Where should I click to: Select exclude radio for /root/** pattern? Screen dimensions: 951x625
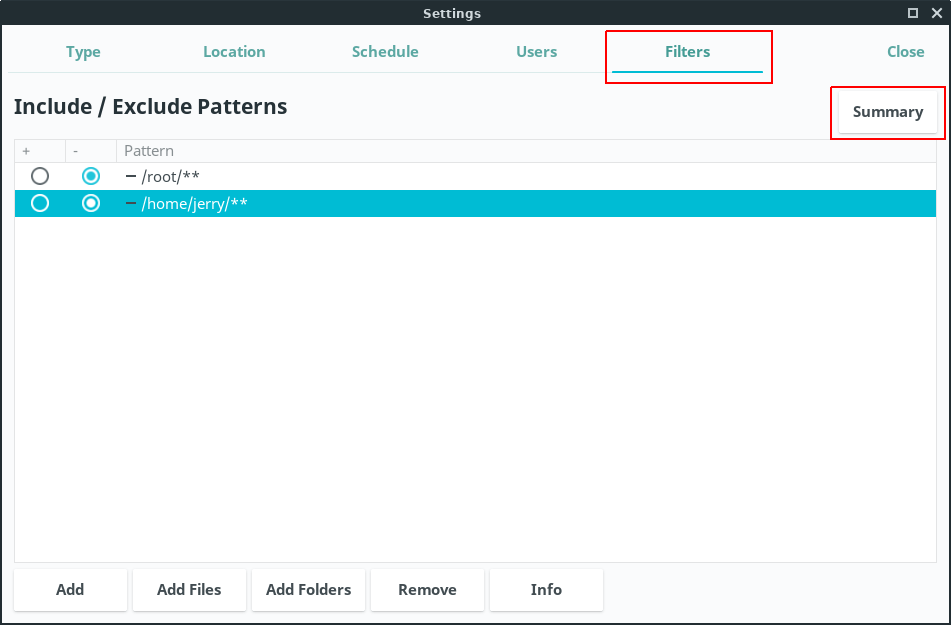point(91,176)
